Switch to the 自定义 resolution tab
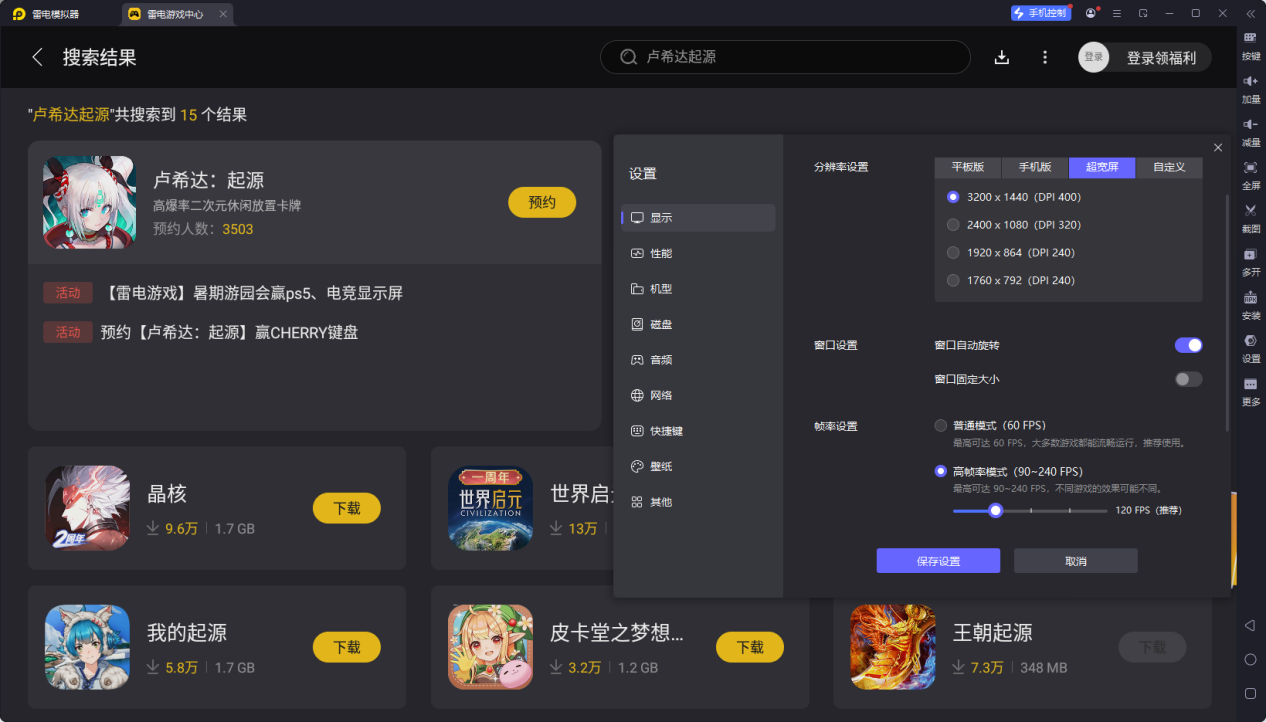The width and height of the screenshot is (1266, 722). click(1169, 167)
